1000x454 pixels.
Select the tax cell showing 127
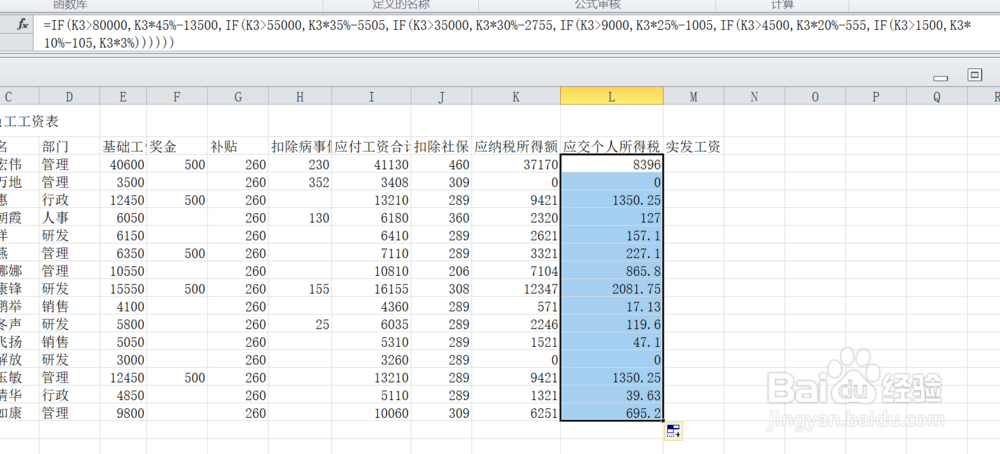pos(612,218)
